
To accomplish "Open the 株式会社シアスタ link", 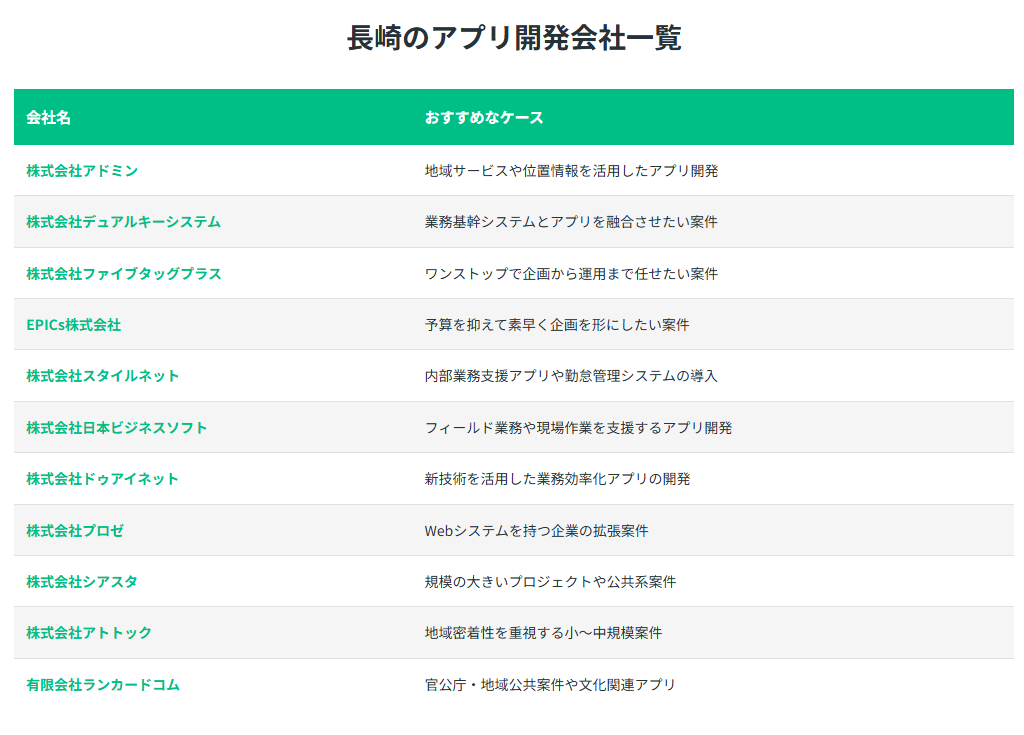I will (x=82, y=582).
